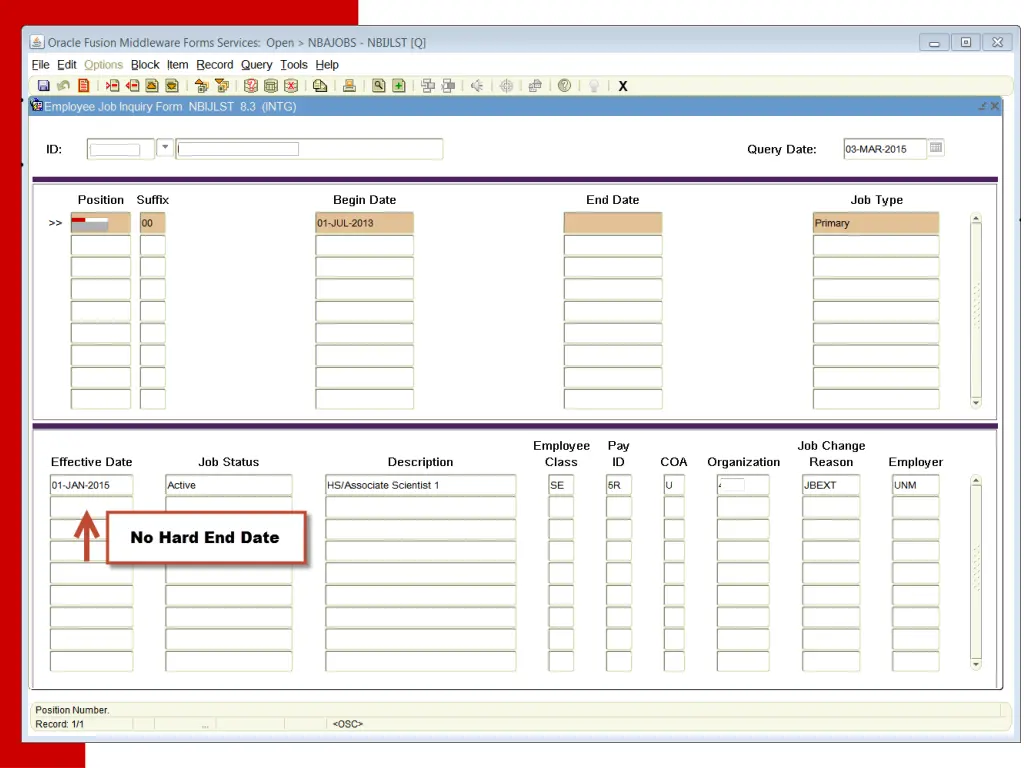This screenshot has width=1024, height=768.
Task: Click the Workflow Submit toolbar icon
Action: (428, 86)
